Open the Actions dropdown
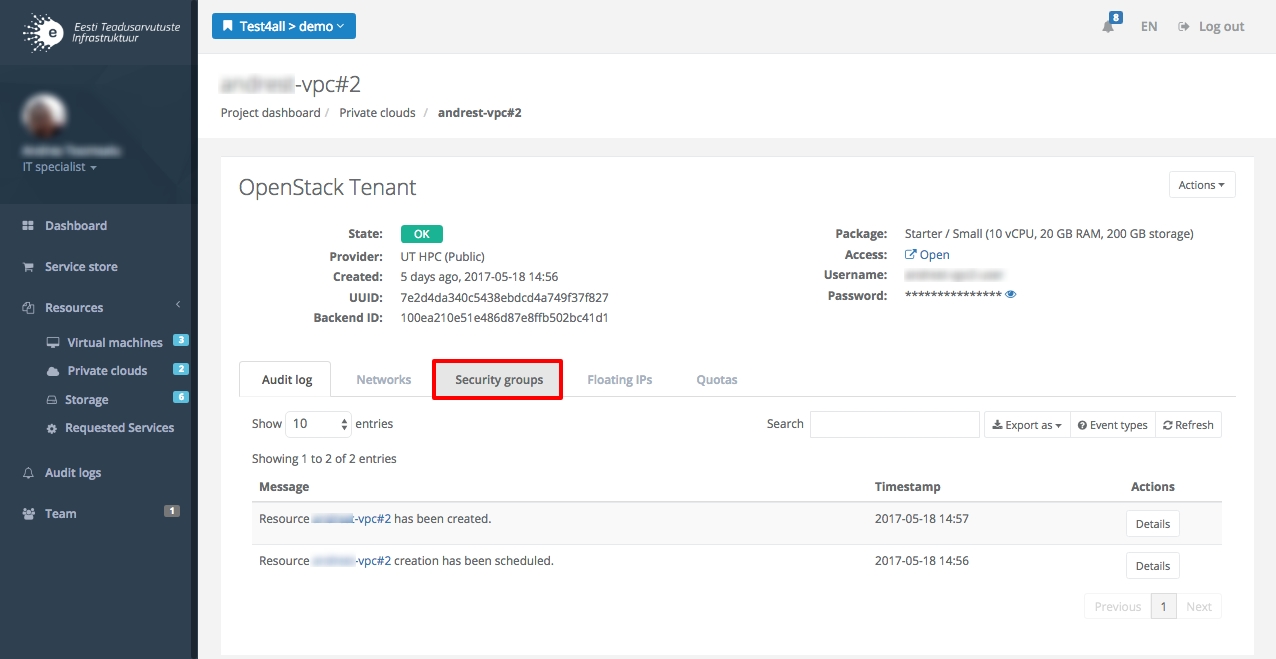Viewport: 1276px width, 659px height. 1202,185
